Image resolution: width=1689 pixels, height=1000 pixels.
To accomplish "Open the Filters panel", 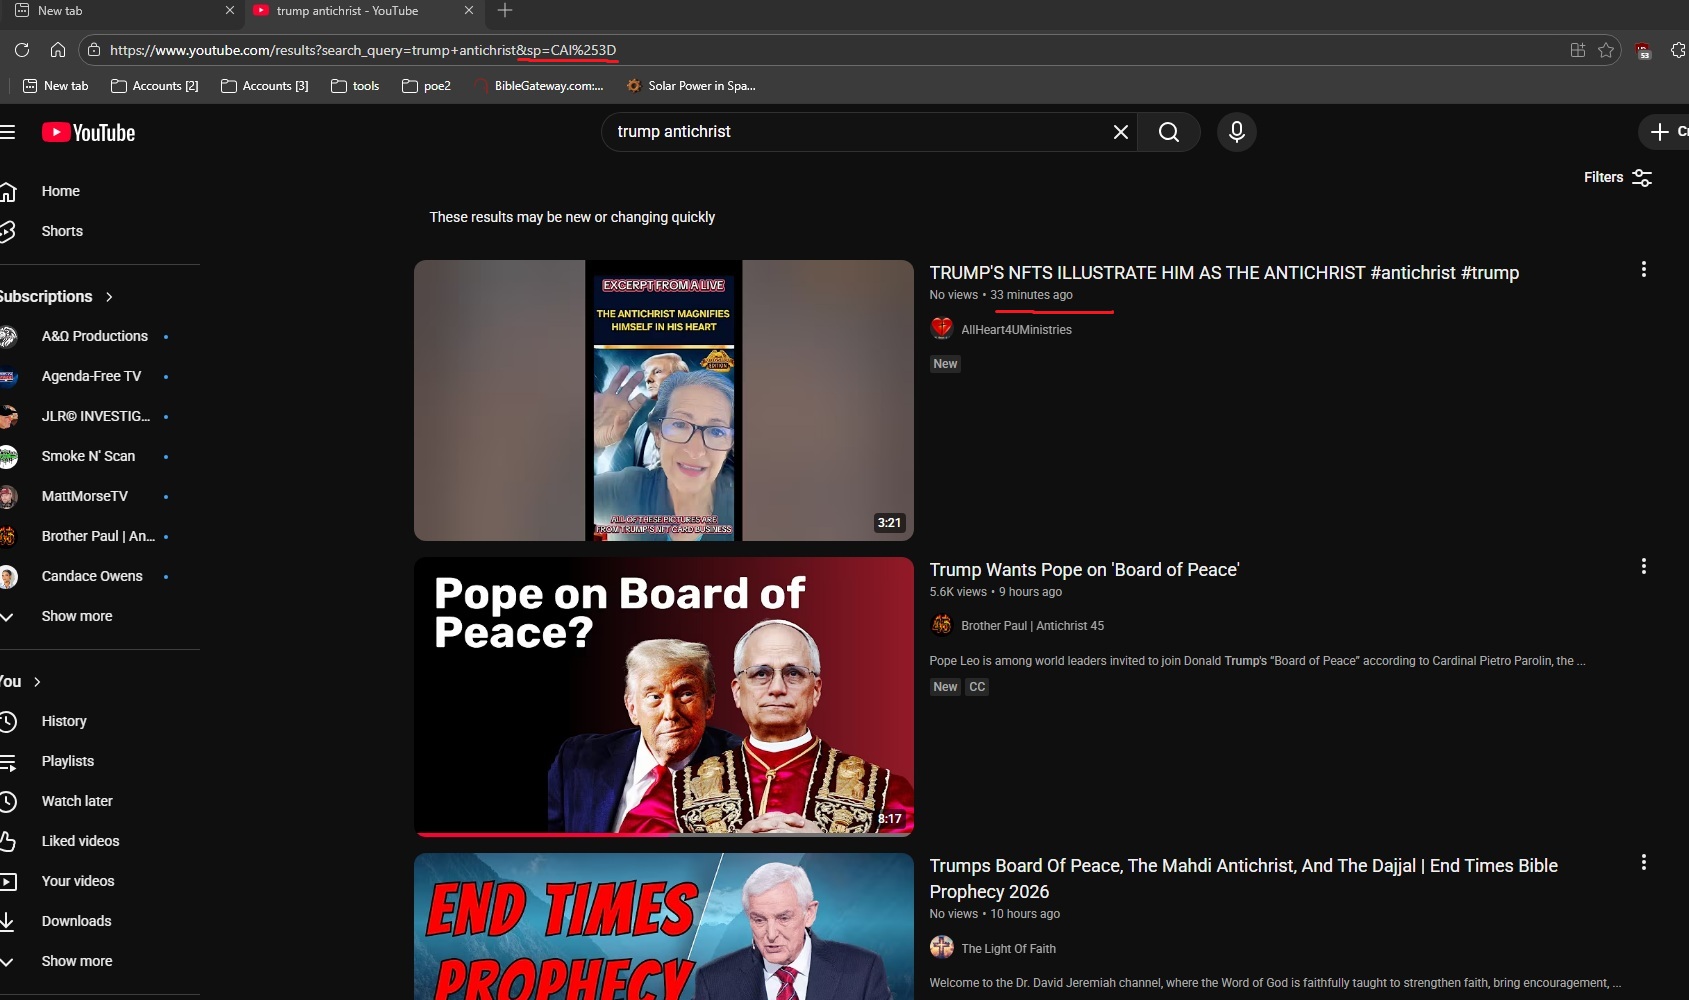I will pyautogui.click(x=1617, y=177).
